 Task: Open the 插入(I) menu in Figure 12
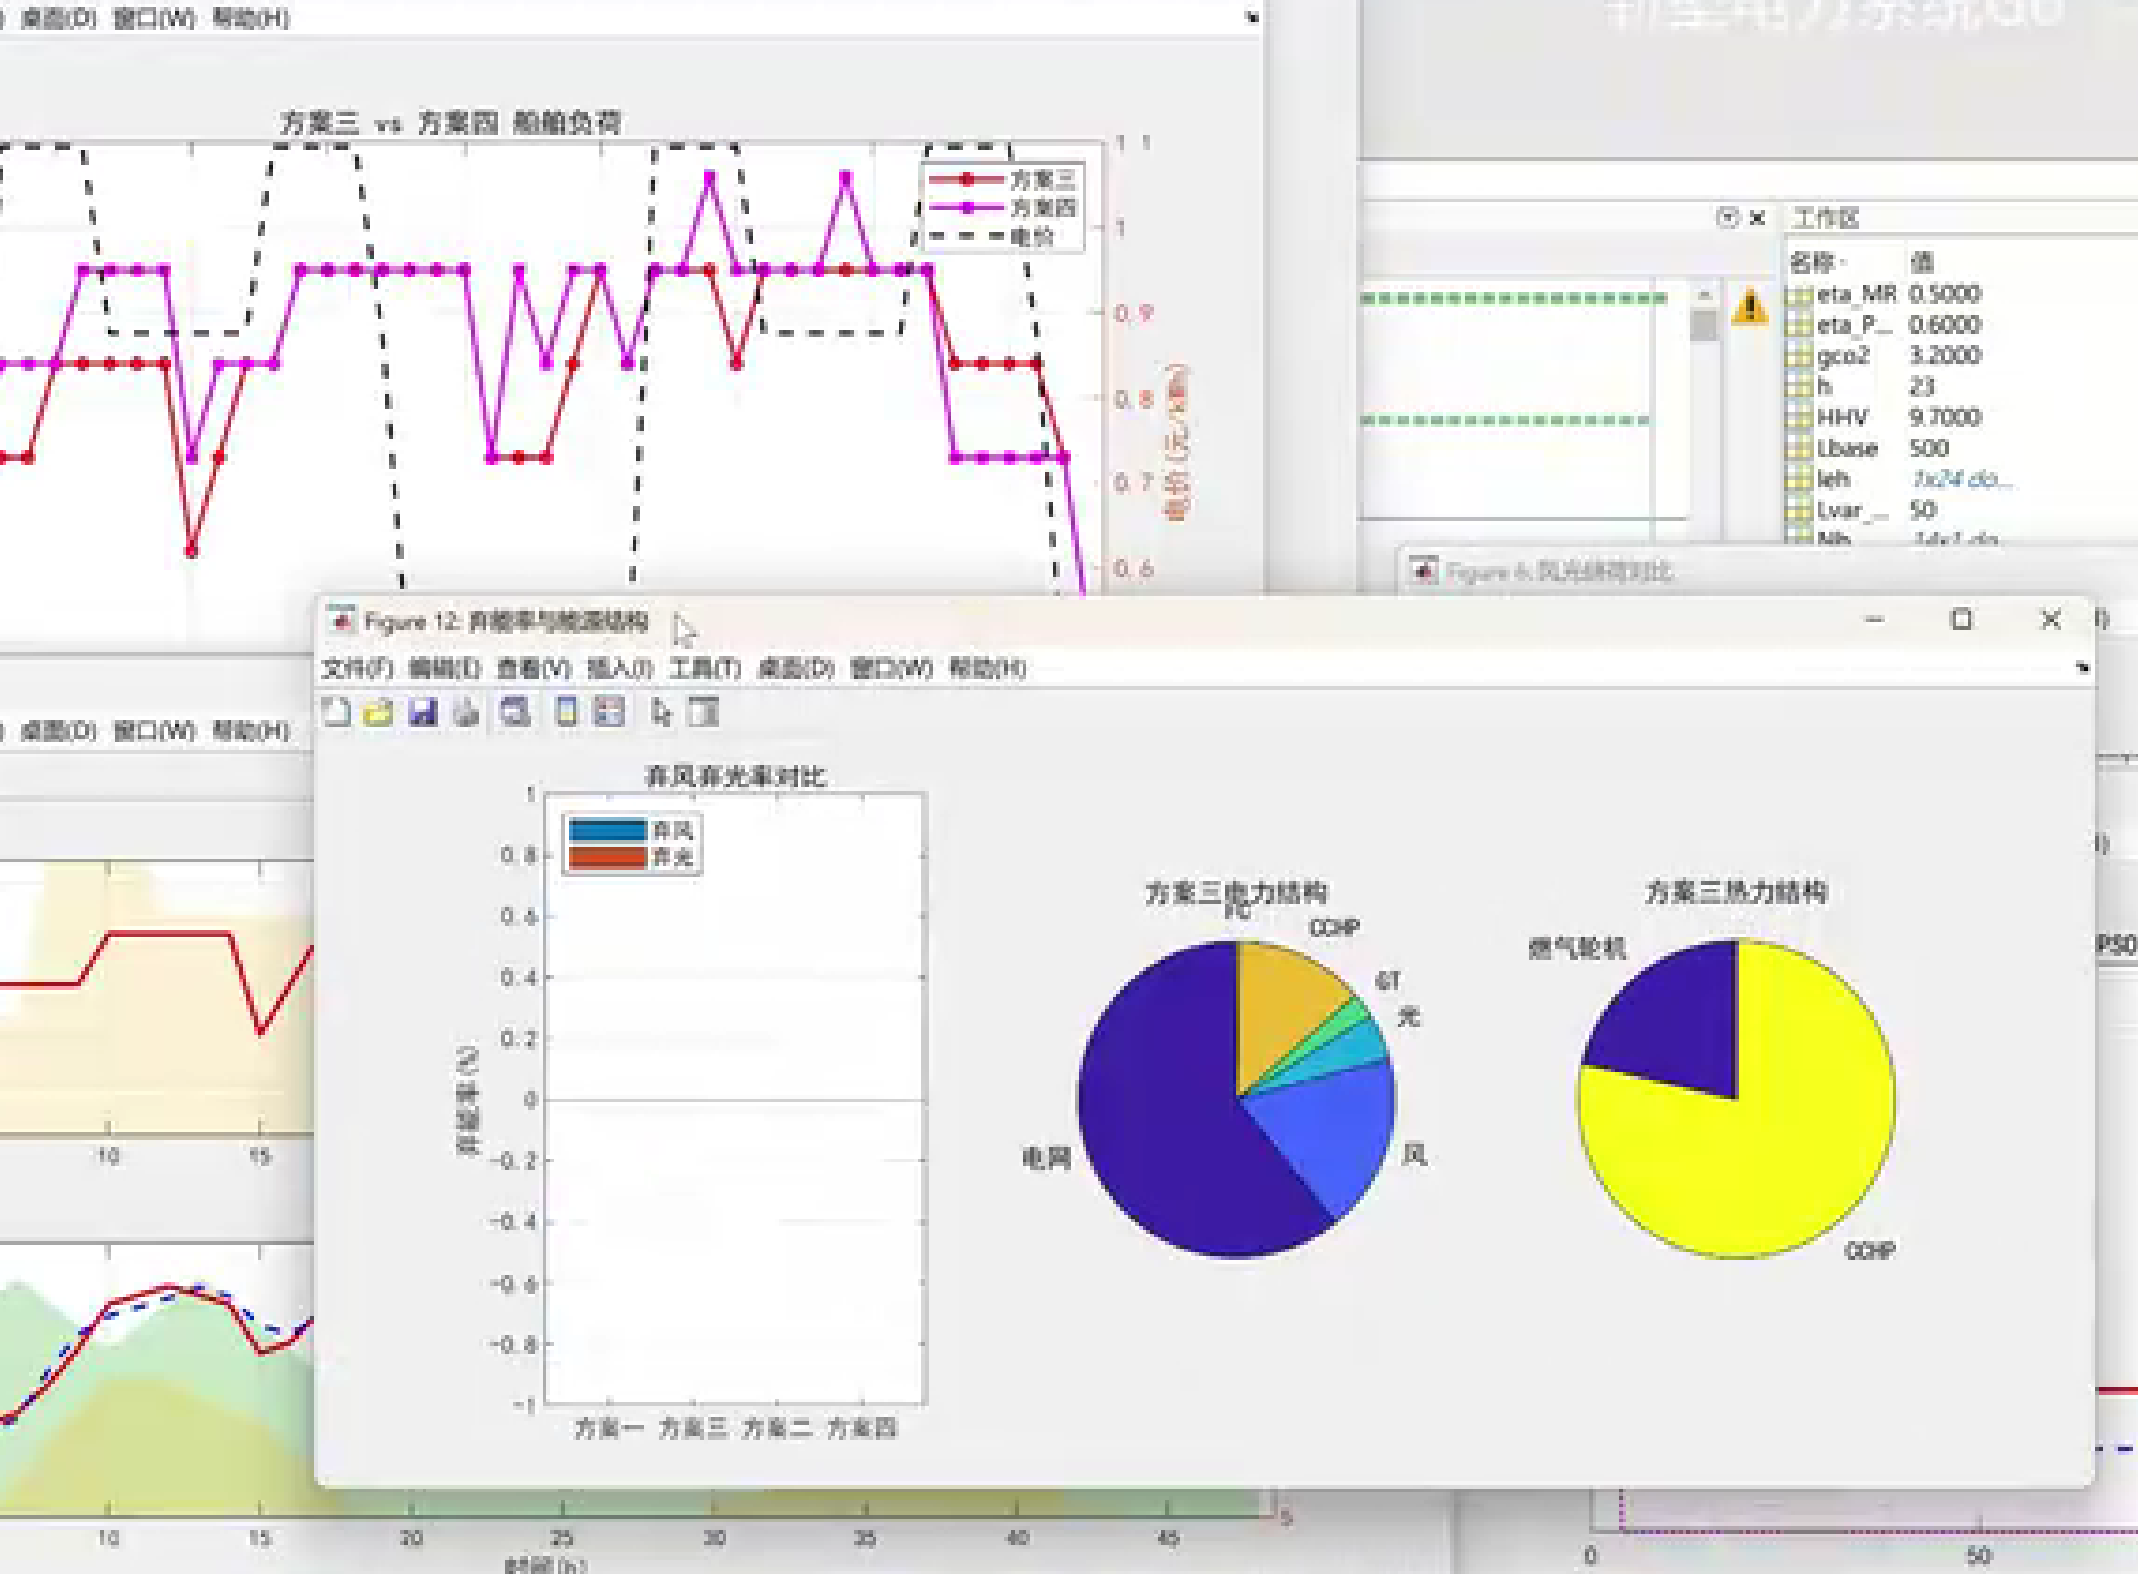[620, 668]
